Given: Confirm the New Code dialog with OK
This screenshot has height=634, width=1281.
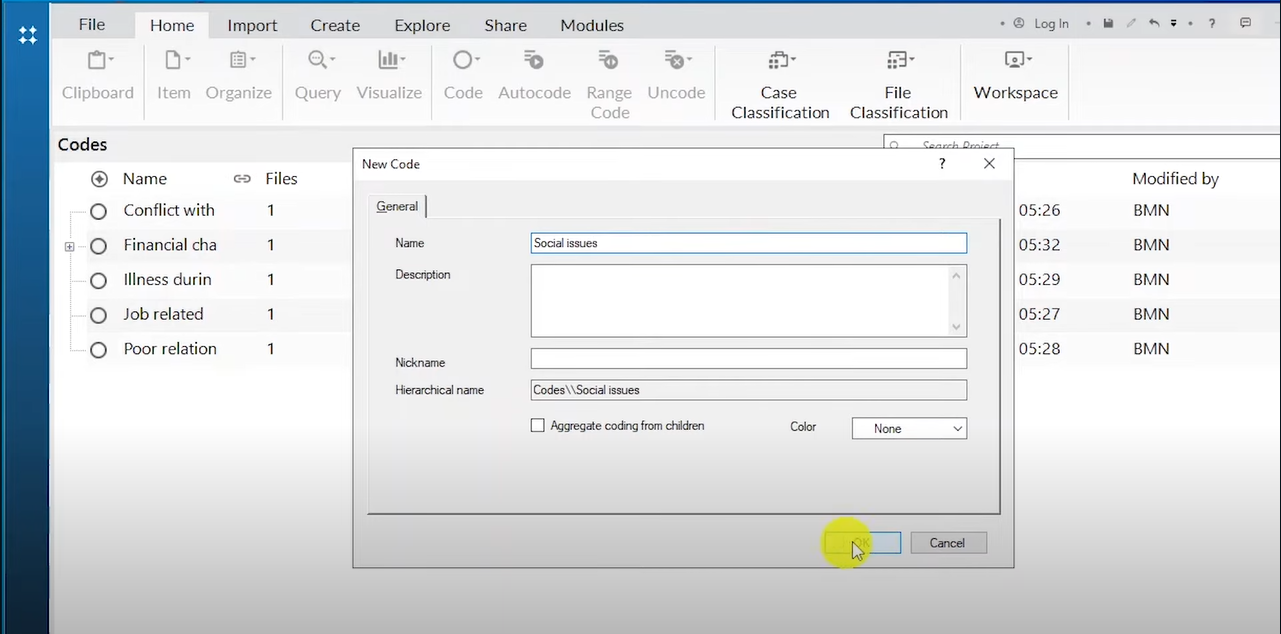Looking at the screenshot, I should [x=862, y=543].
